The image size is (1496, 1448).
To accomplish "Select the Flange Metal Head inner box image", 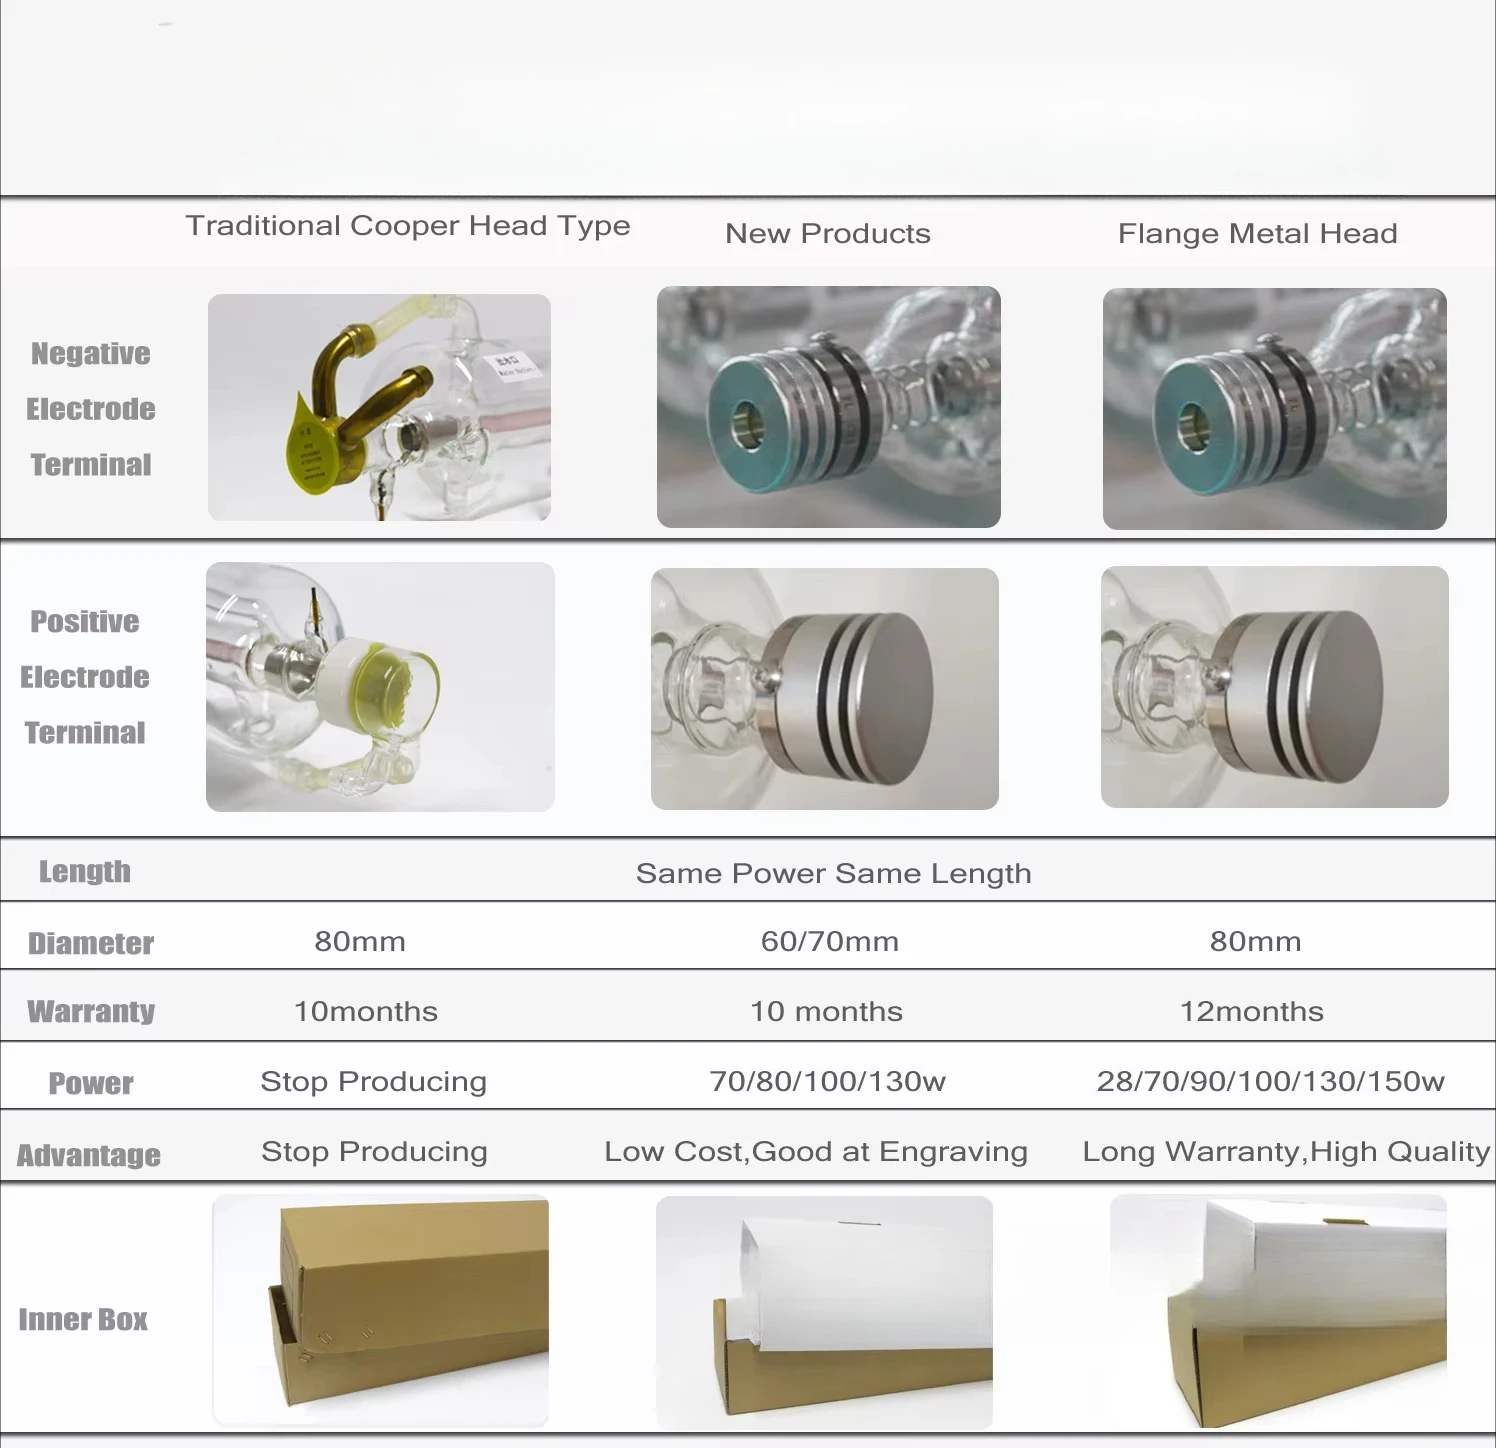I will click(1278, 1311).
